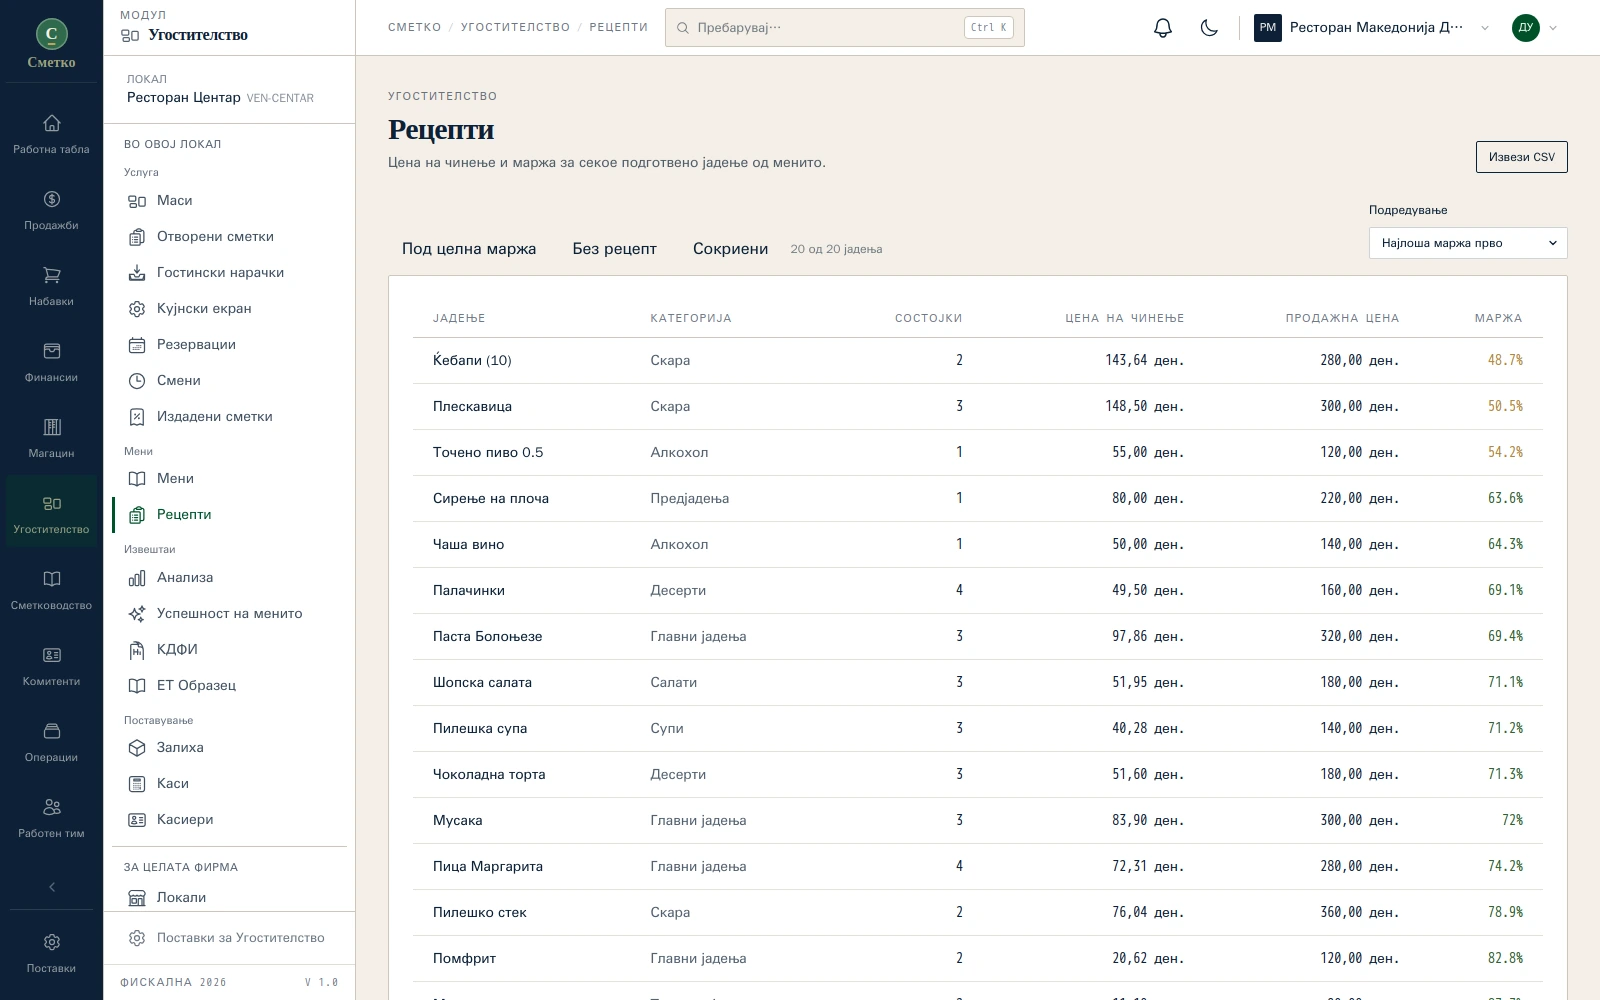The height and width of the screenshot is (1000, 1600).
Task: Open Комитенти module
Action: [x=51, y=667]
